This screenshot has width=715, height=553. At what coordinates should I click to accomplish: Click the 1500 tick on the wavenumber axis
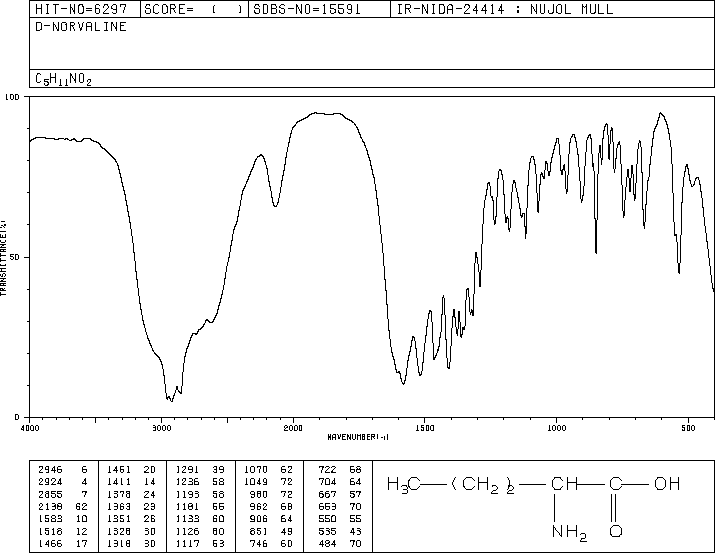click(425, 428)
